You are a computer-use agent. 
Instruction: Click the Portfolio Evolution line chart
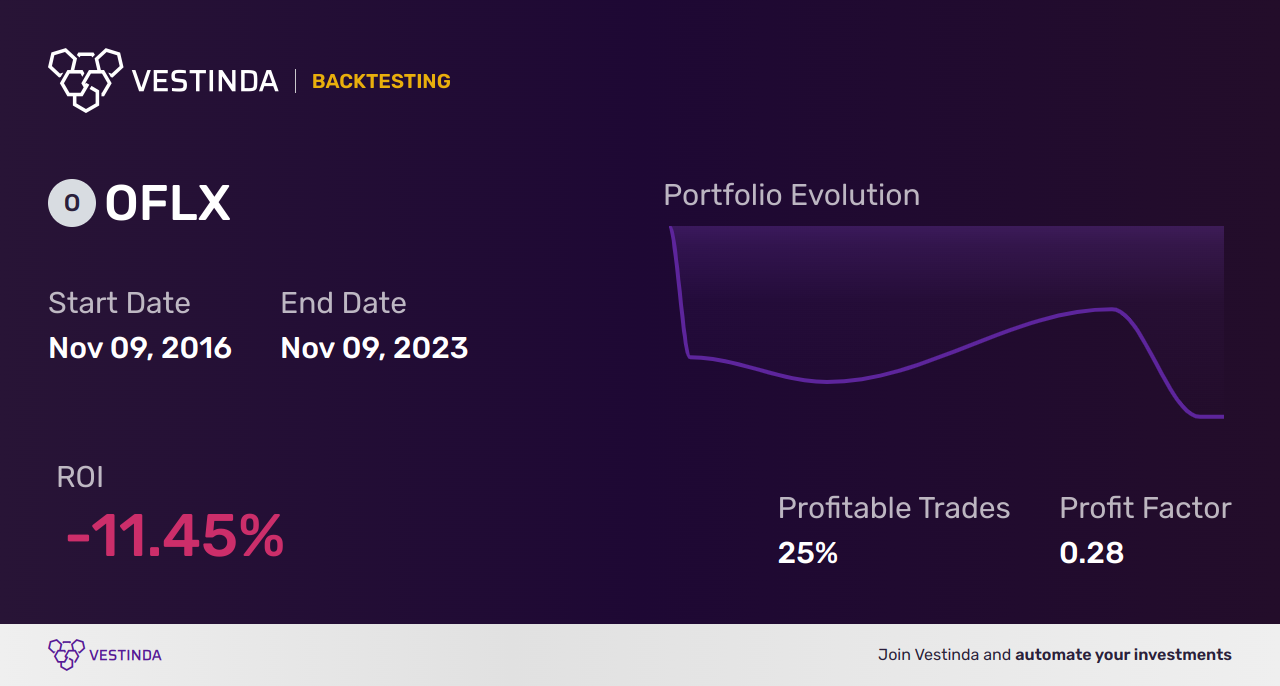click(x=946, y=322)
